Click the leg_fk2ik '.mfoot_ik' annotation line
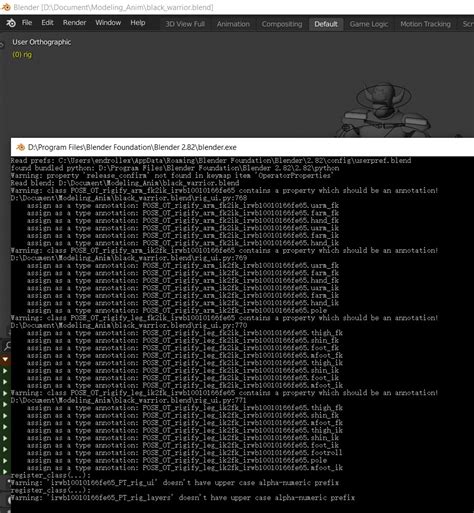 click(185, 385)
